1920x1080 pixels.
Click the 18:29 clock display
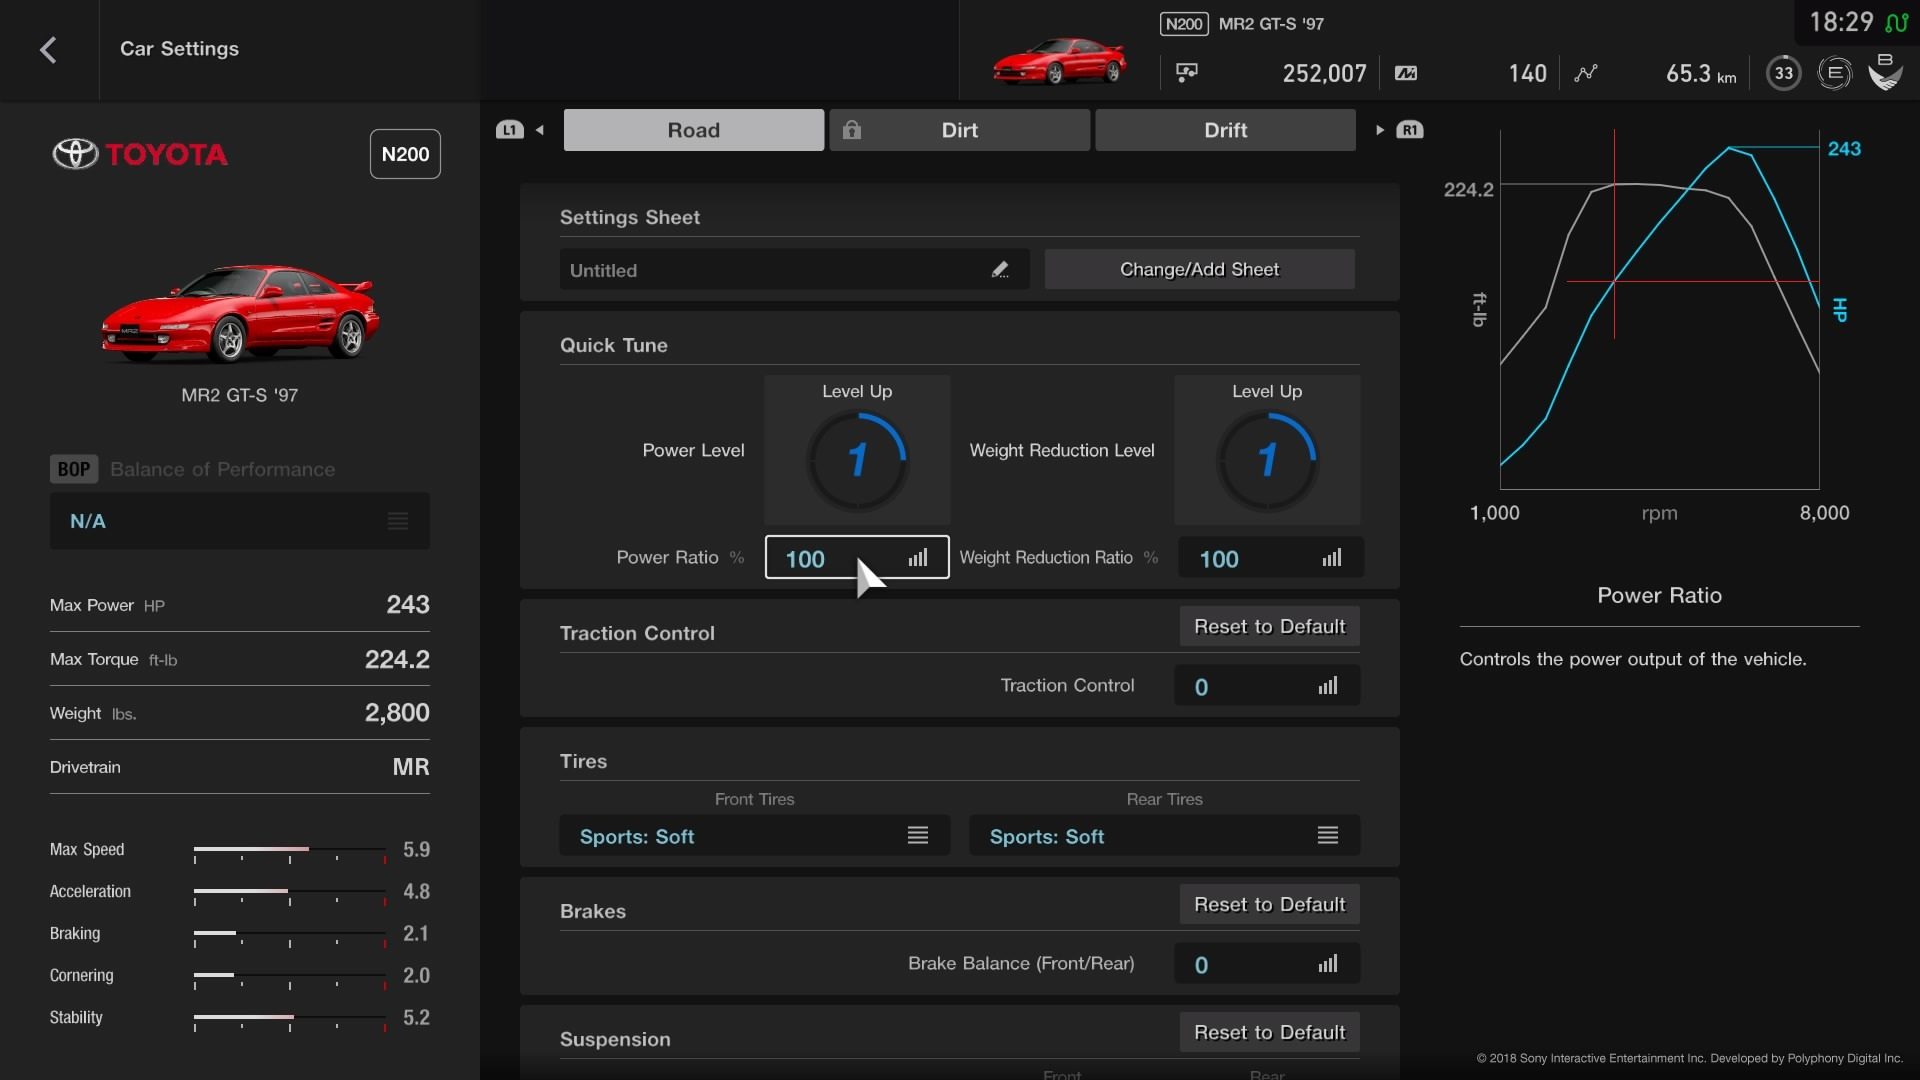1841,22
